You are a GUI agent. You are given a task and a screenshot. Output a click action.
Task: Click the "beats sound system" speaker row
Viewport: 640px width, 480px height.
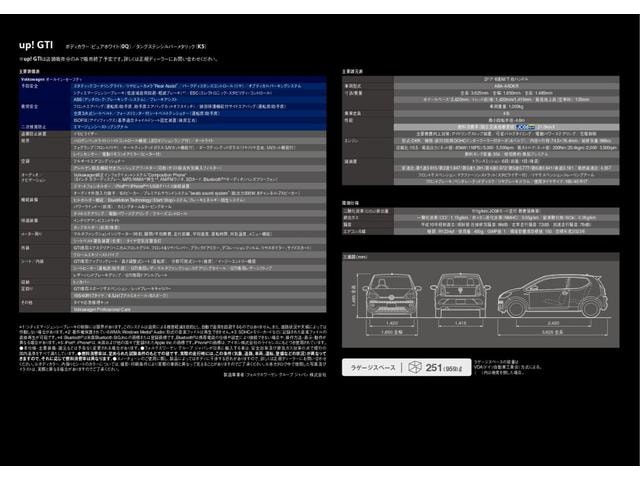[199, 193]
